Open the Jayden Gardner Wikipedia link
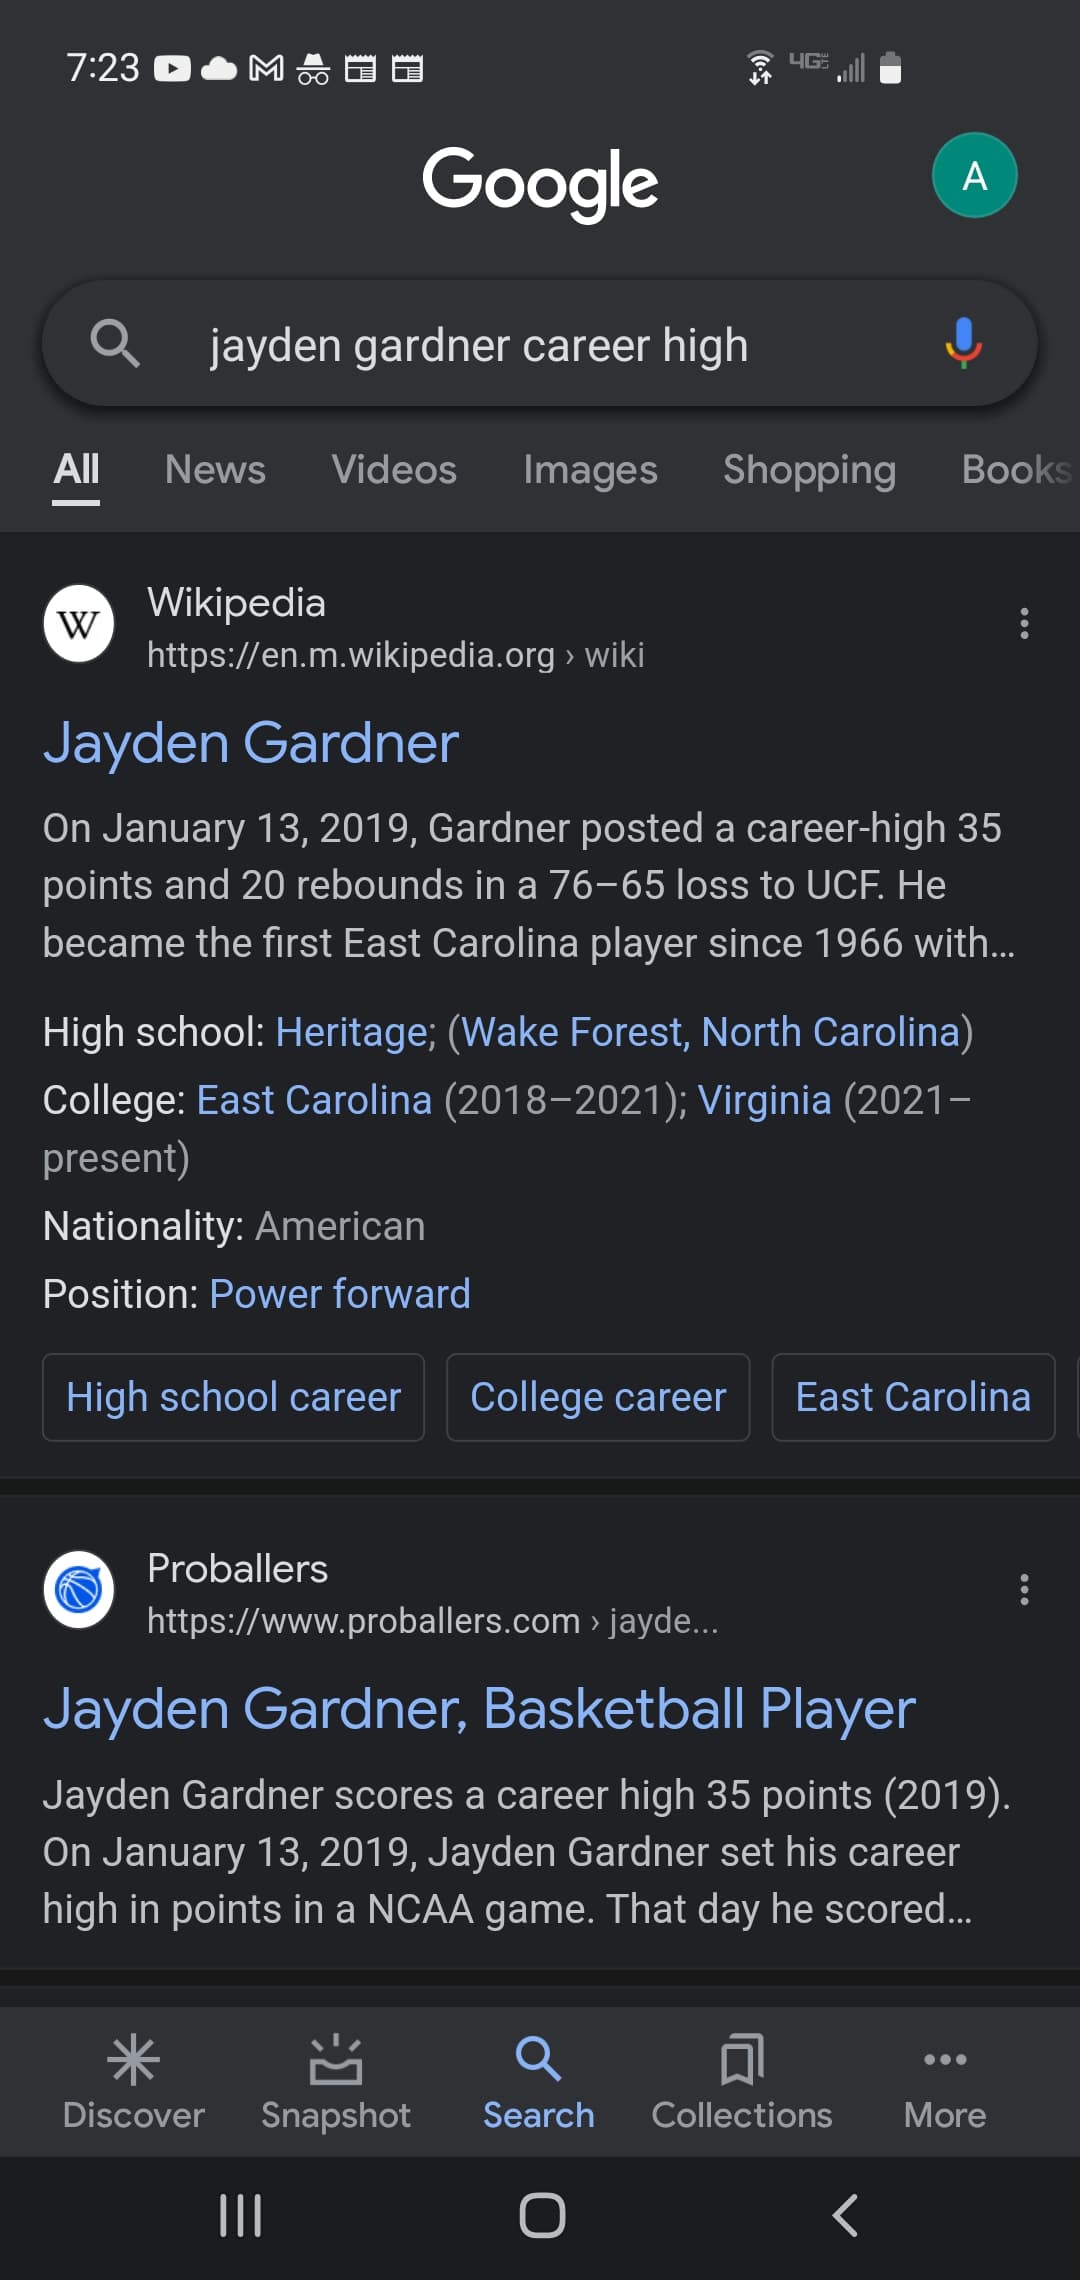The image size is (1080, 2280). [251, 743]
